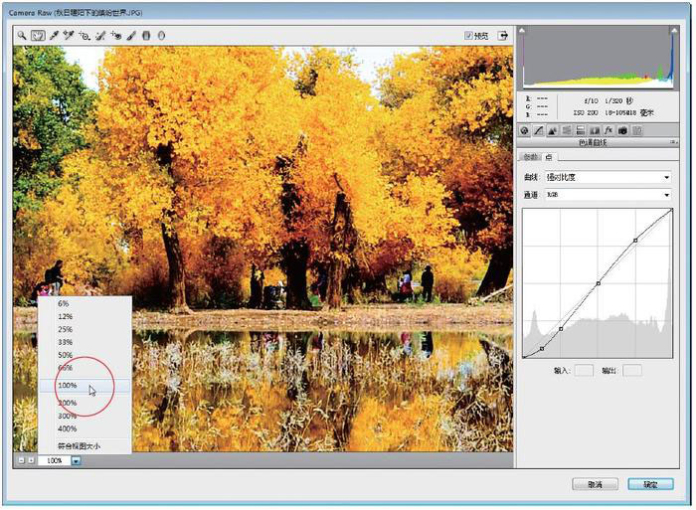Pick the Color Sampler tool
Screen dimensions: 696x510
(x=69, y=35)
